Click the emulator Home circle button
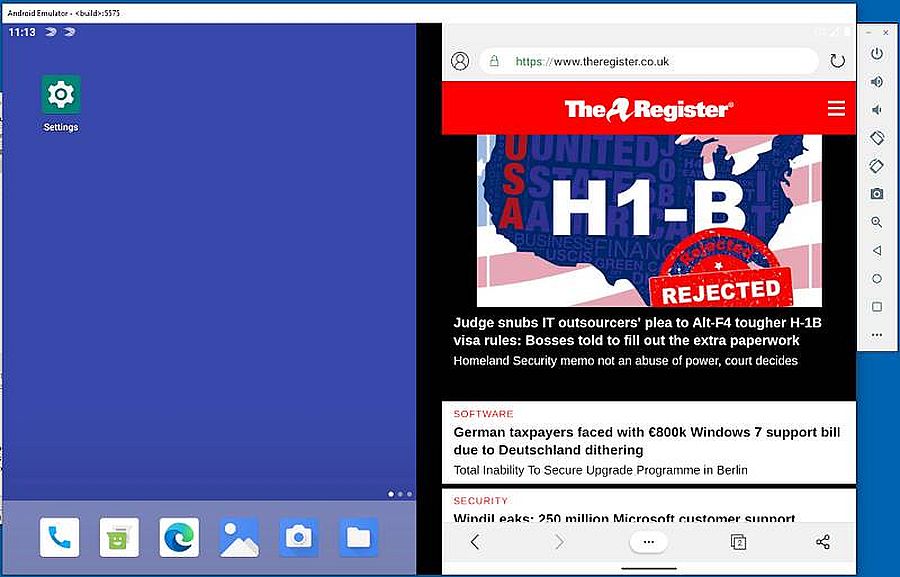The width and height of the screenshot is (900, 577). click(x=876, y=278)
